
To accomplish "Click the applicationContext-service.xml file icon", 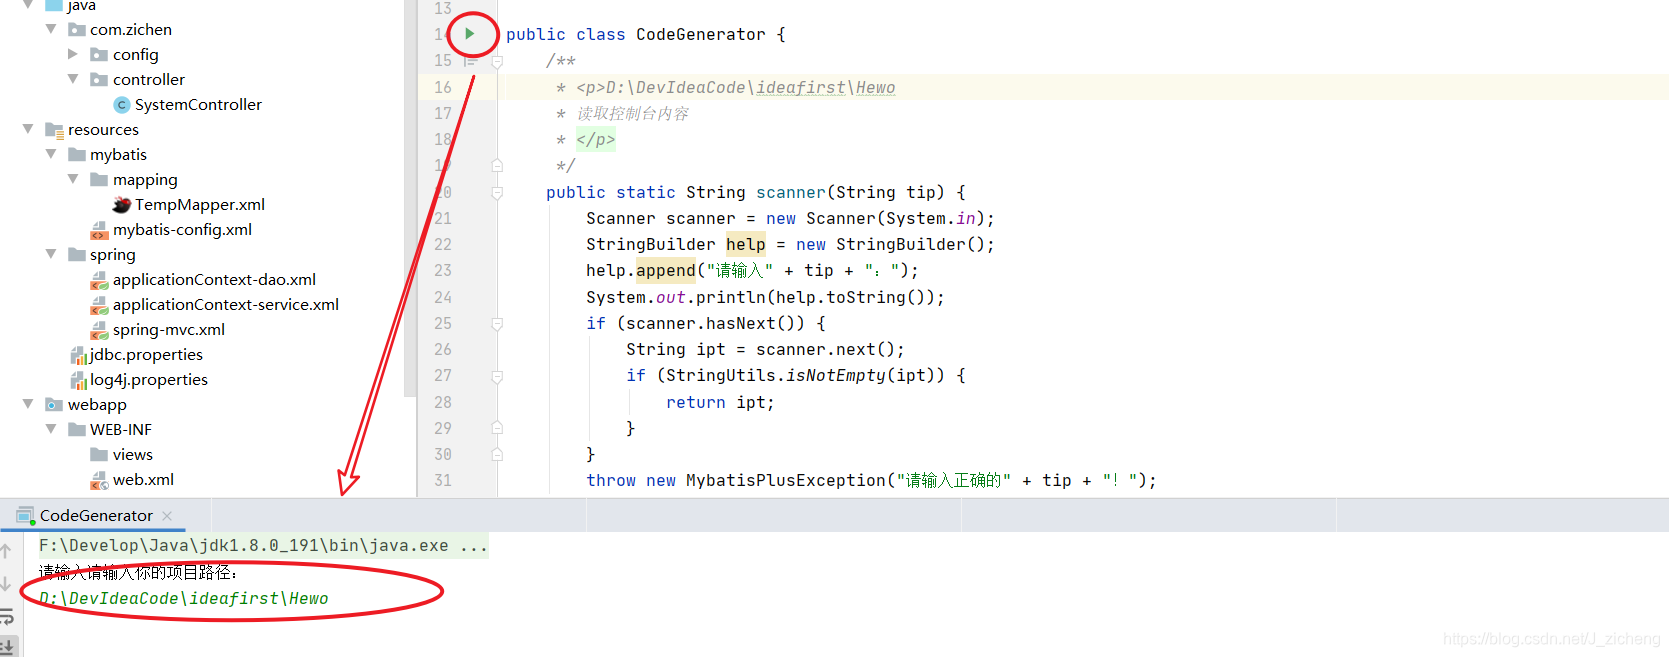I will tap(99, 305).
